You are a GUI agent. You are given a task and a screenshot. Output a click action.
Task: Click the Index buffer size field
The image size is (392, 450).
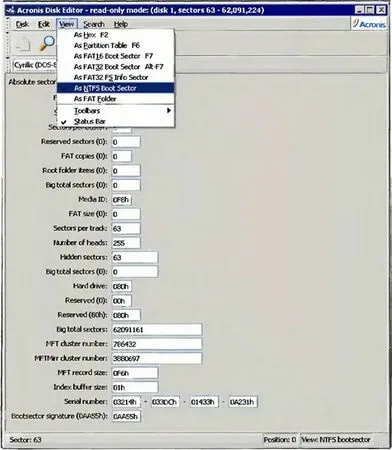click(135, 387)
